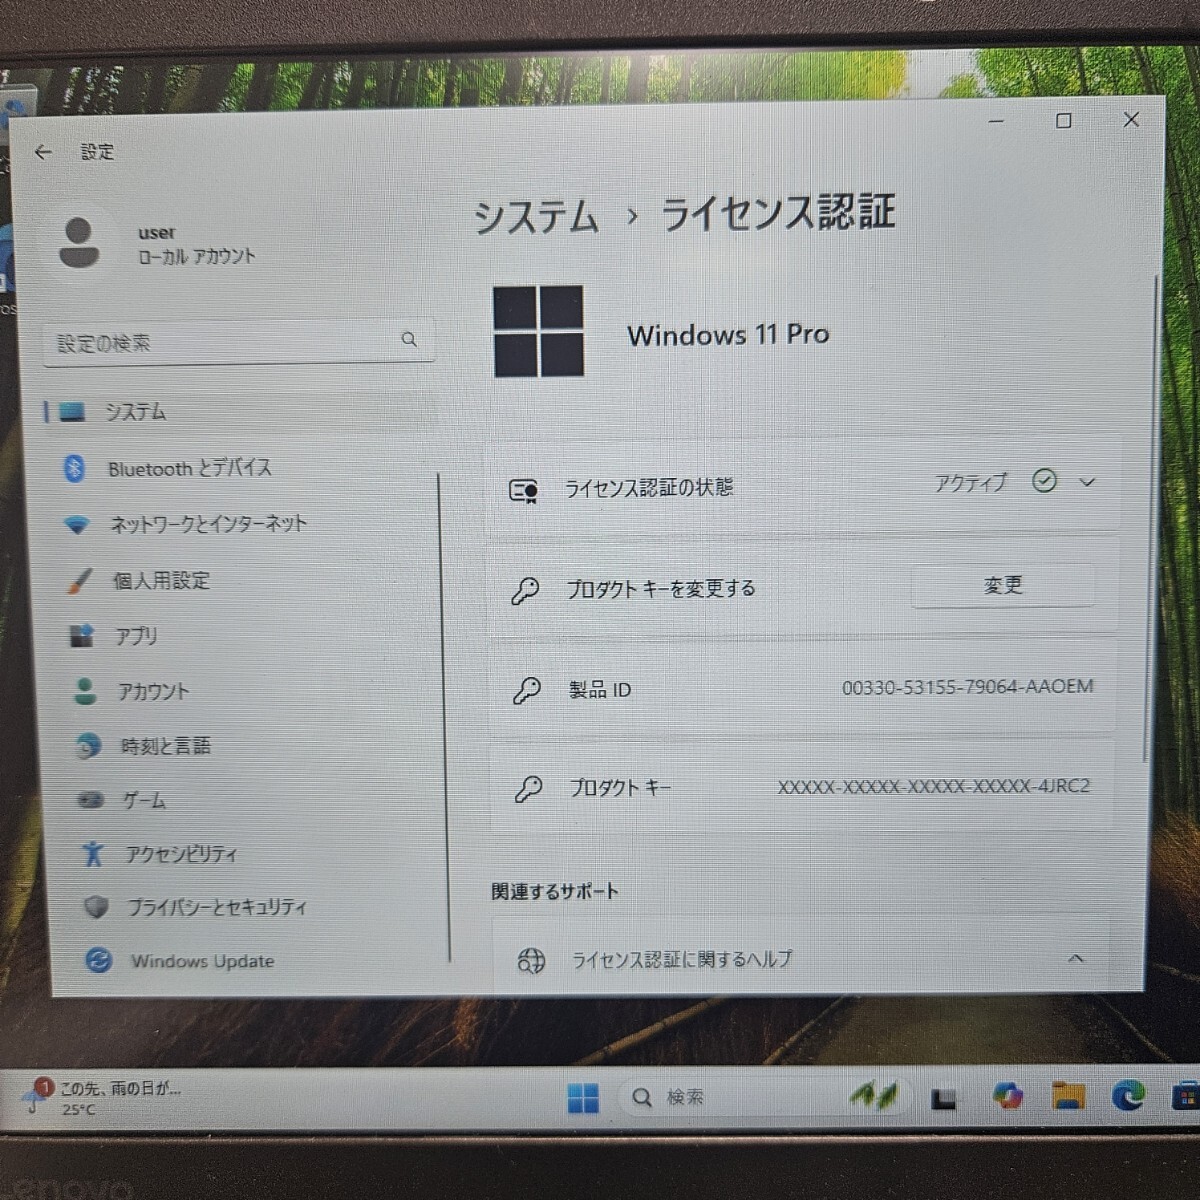Click the アカウント person icon in sidebar

click(x=85, y=691)
